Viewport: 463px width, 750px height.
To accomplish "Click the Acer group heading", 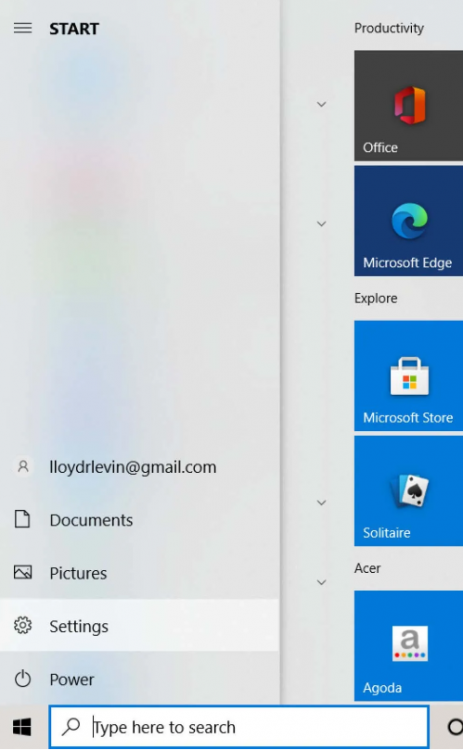I will click(367, 568).
